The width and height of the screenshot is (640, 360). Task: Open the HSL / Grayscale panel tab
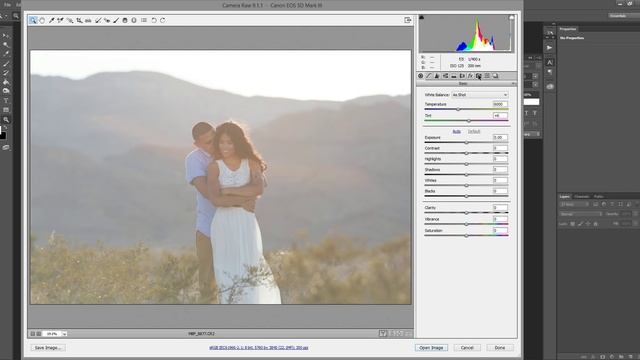[445, 76]
